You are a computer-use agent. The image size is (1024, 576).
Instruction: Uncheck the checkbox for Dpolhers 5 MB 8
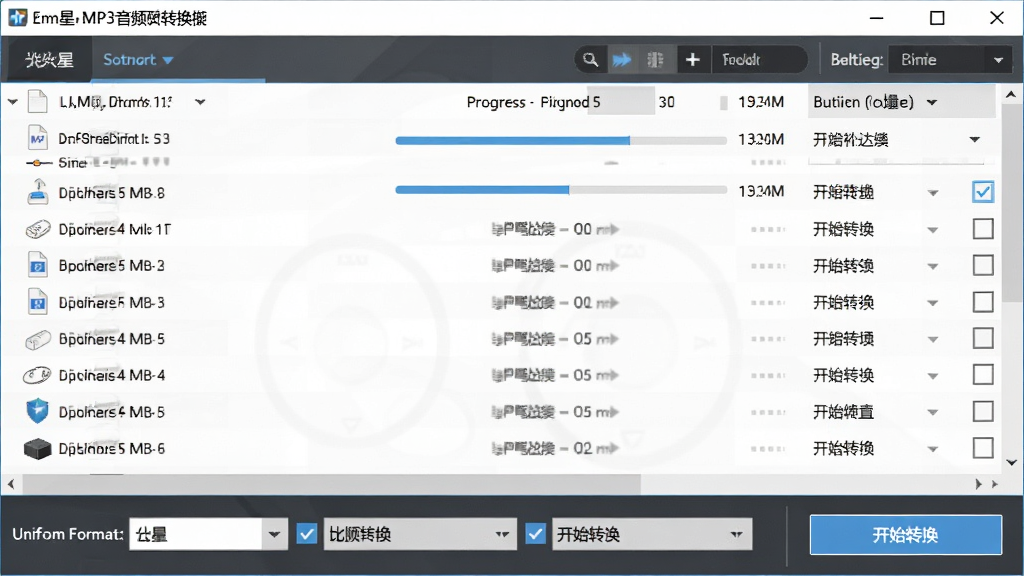point(983,192)
